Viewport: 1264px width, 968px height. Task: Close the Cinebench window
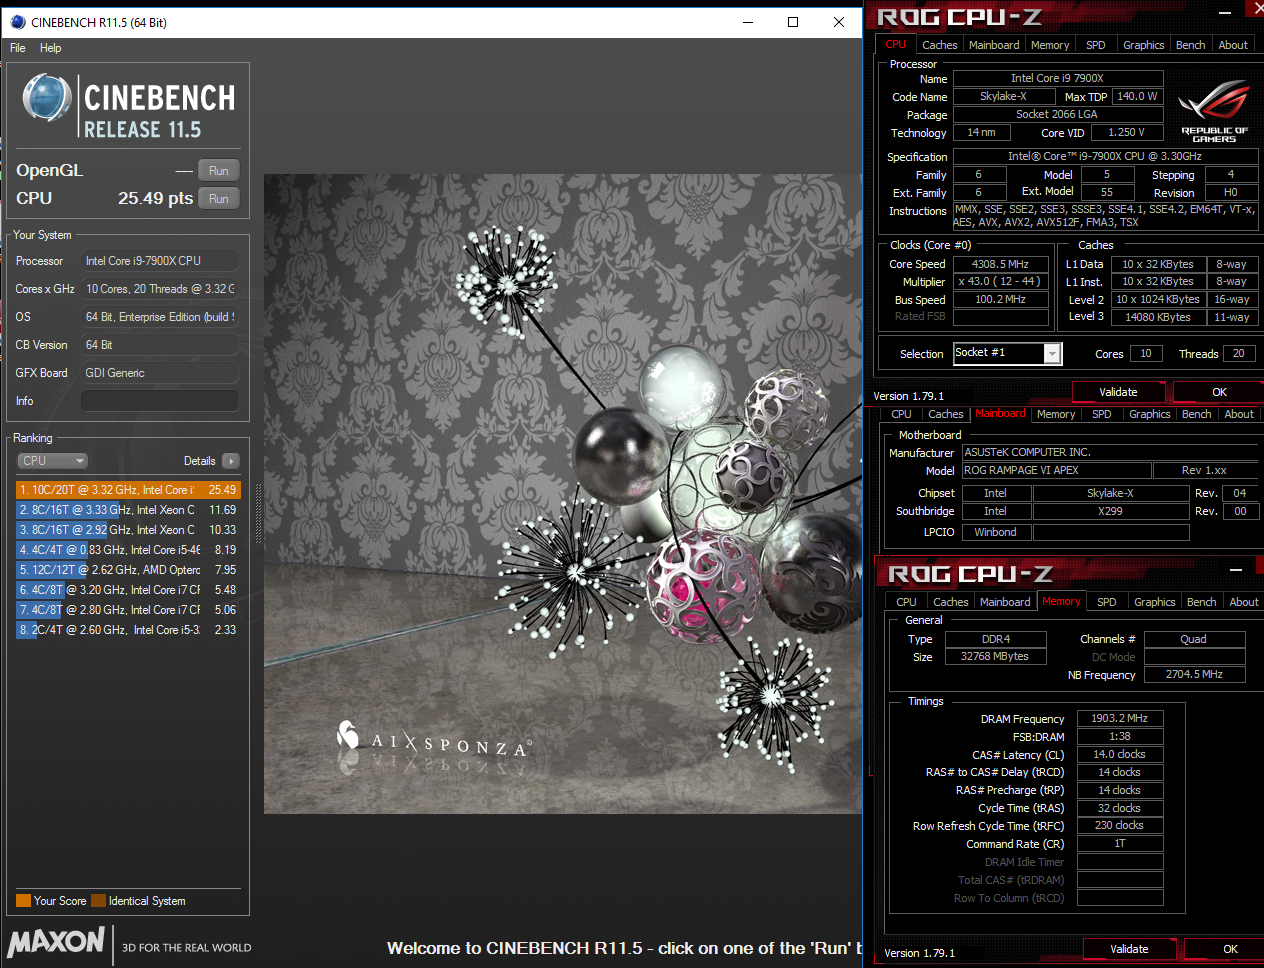839,22
